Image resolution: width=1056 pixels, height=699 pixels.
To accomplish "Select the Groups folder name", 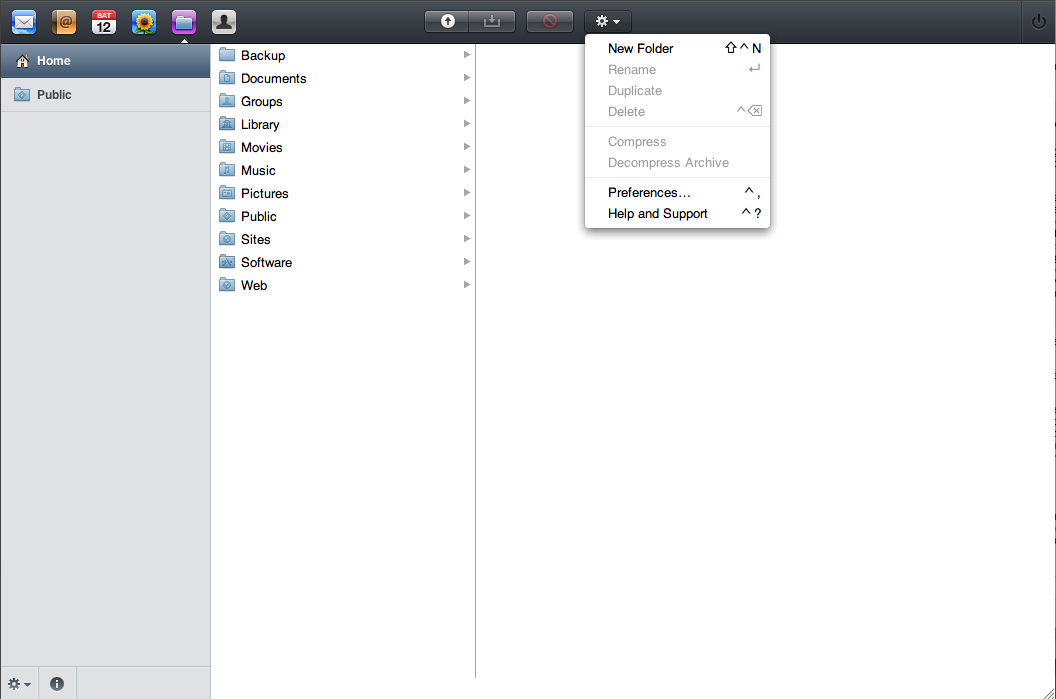I will (262, 102).
